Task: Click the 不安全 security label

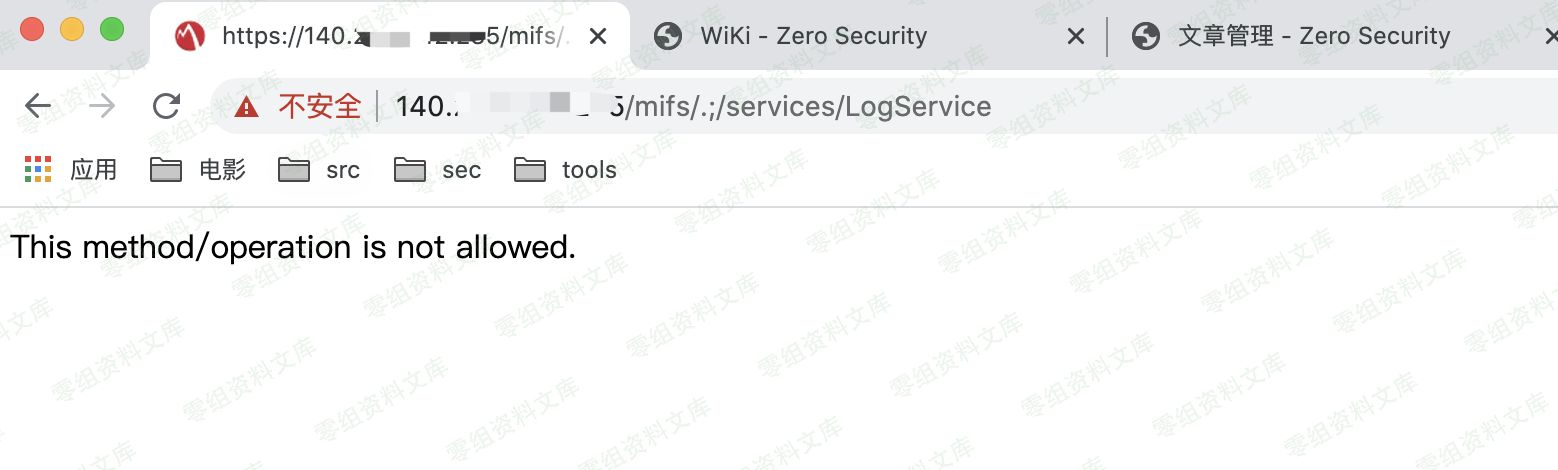Action: pyautogui.click(x=319, y=106)
